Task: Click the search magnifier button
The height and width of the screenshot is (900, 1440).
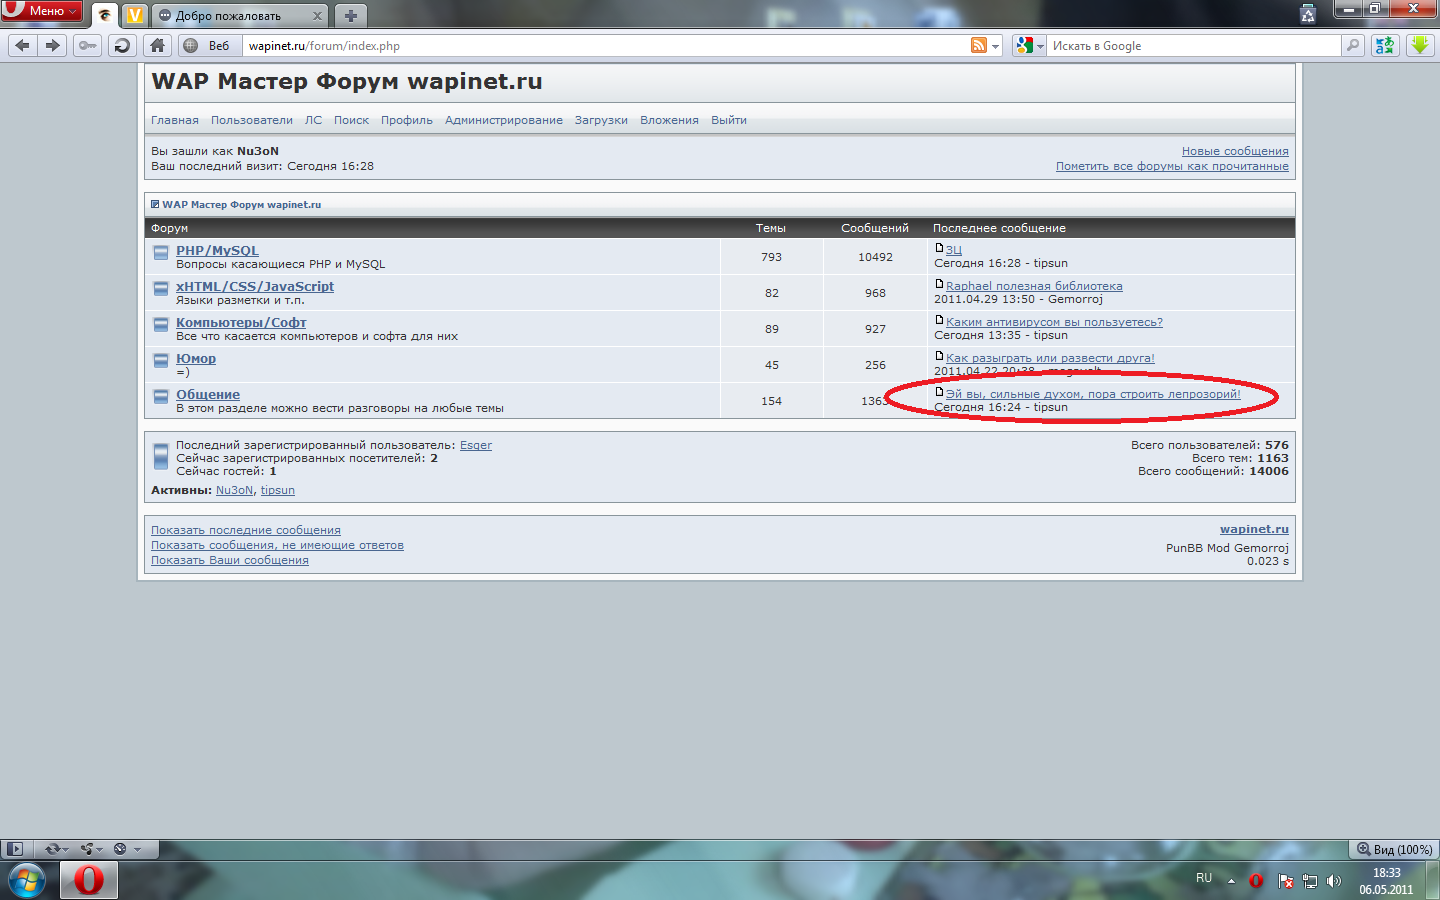Action: pos(1353,45)
